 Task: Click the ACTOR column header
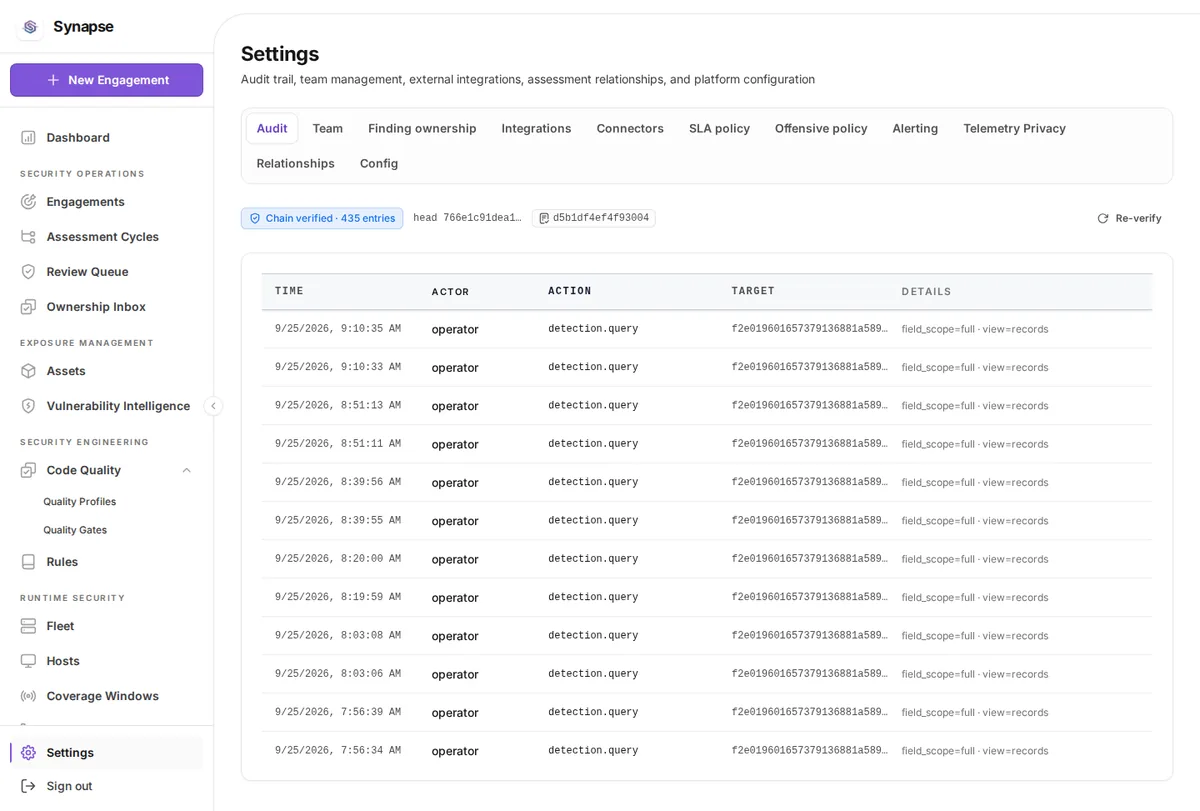coord(450,292)
